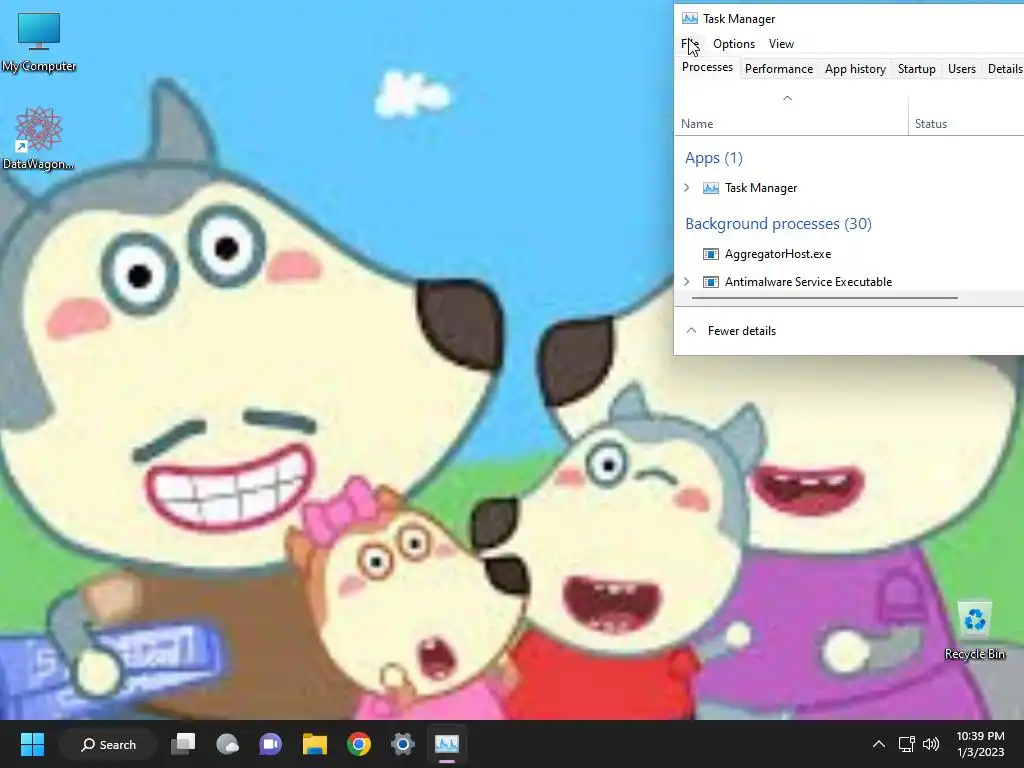This screenshot has width=1024, height=768.
Task: Open Task View from the taskbar
Action: (x=183, y=744)
